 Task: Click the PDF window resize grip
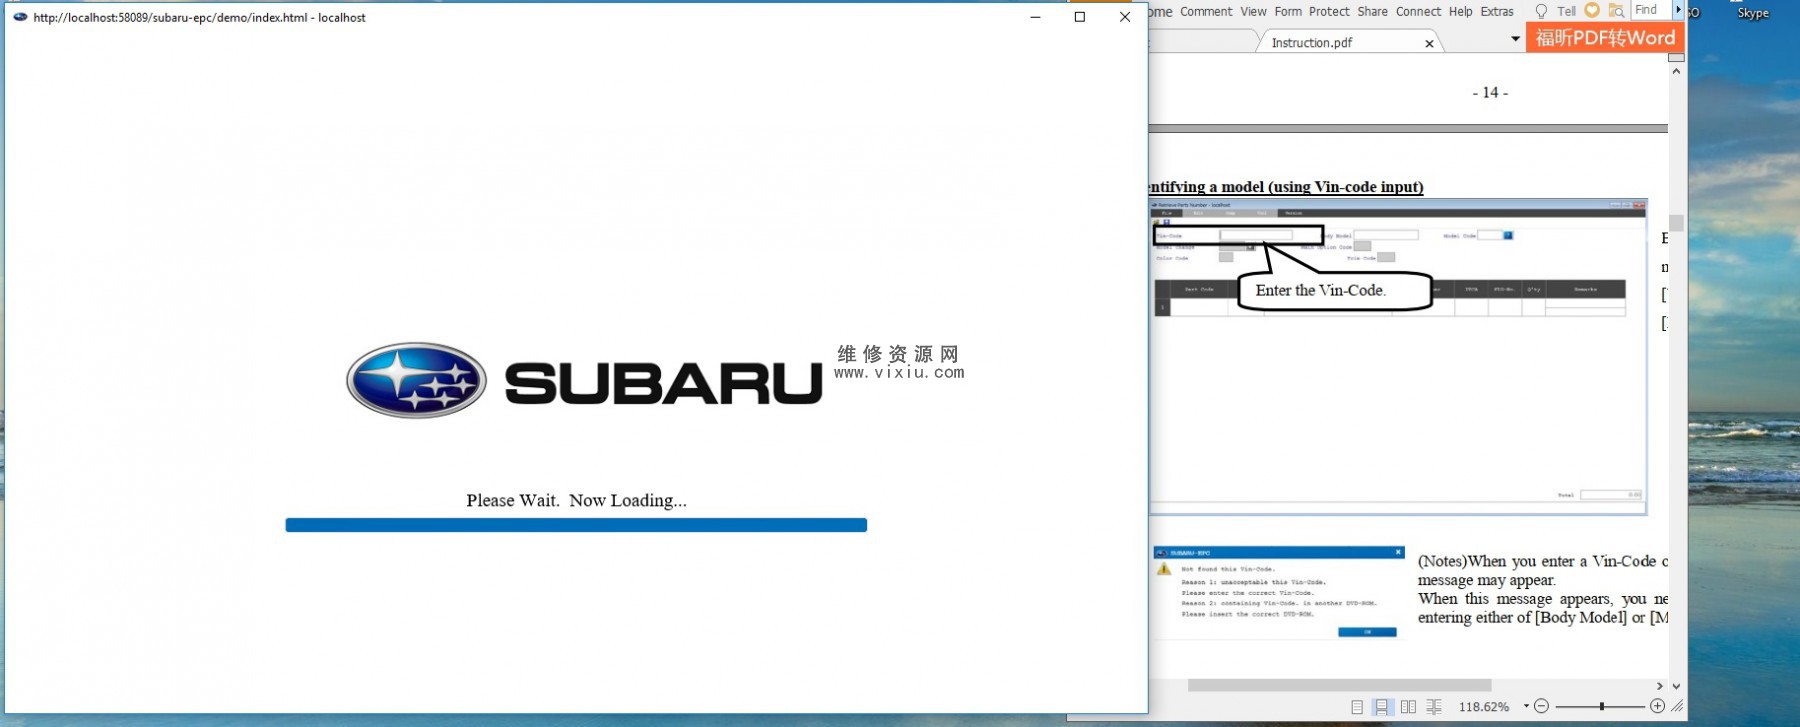(x=1677, y=706)
